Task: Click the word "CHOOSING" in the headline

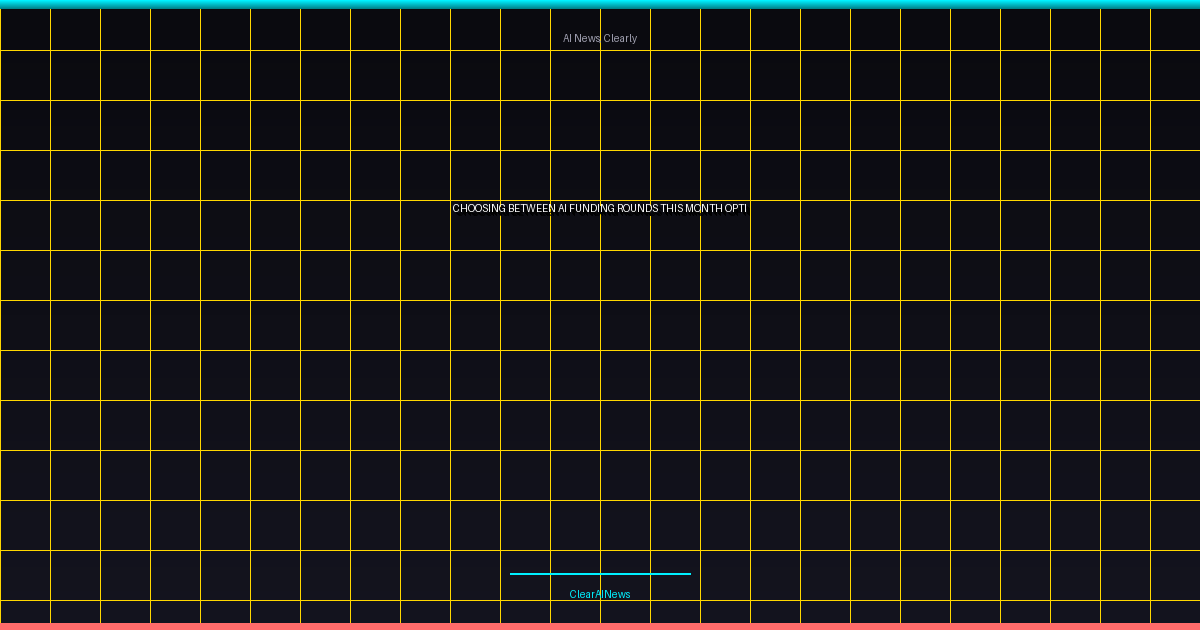Action: pos(479,209)
